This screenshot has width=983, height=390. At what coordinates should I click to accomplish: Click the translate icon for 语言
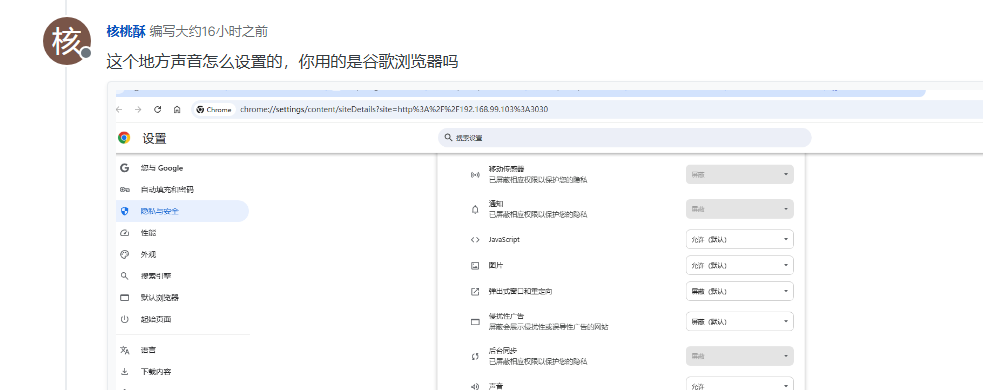(x=125, y=350)
